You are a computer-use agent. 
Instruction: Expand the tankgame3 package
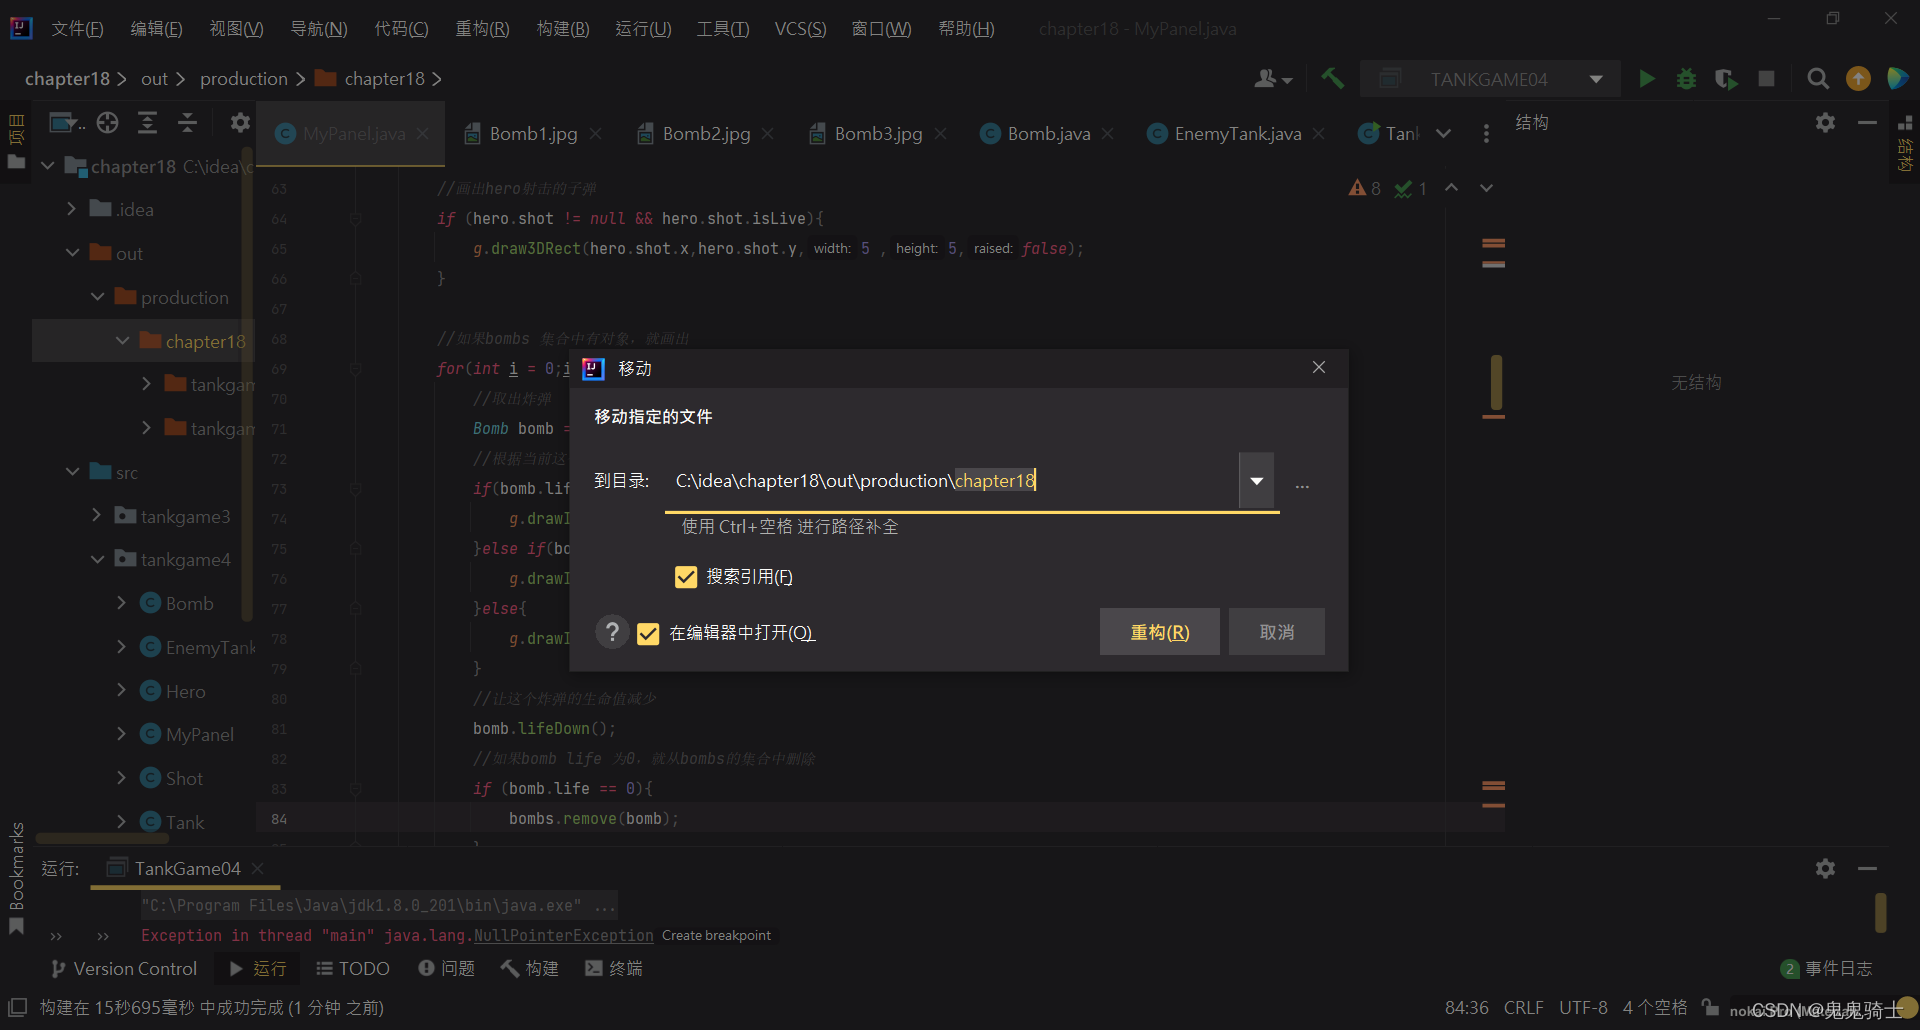[97, 516]
